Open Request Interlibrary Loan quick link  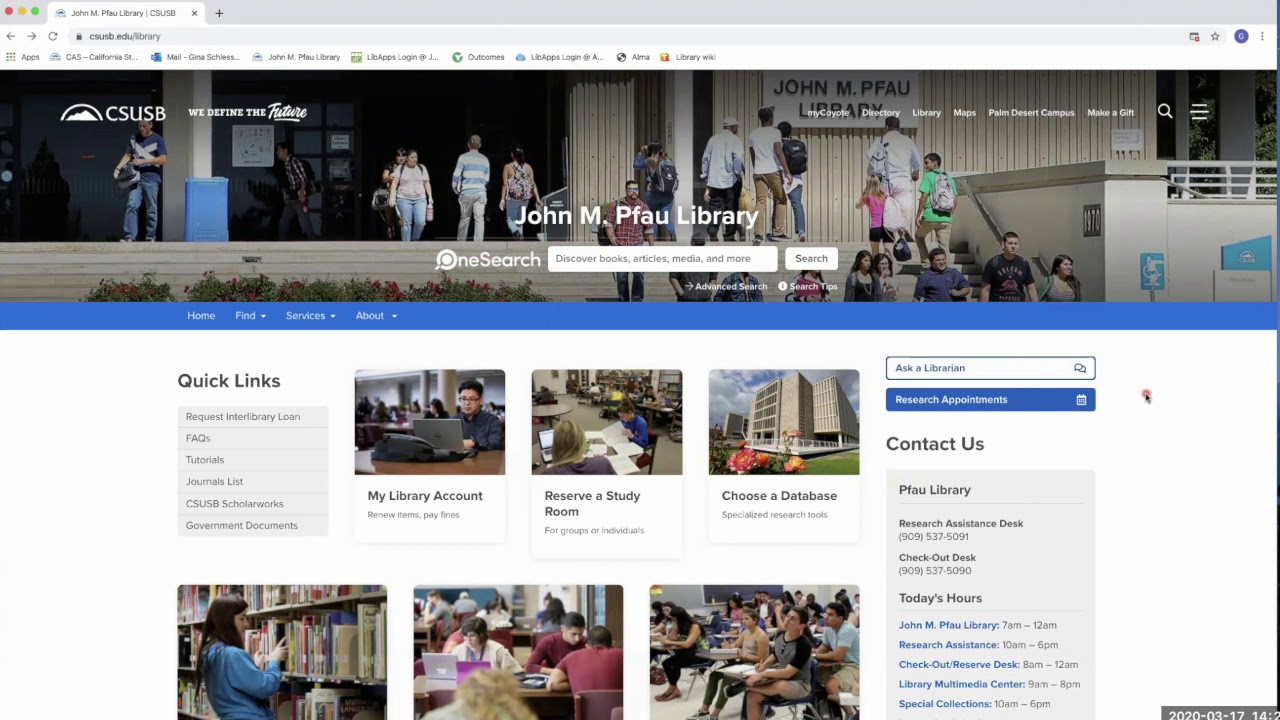tap(252, 416)
